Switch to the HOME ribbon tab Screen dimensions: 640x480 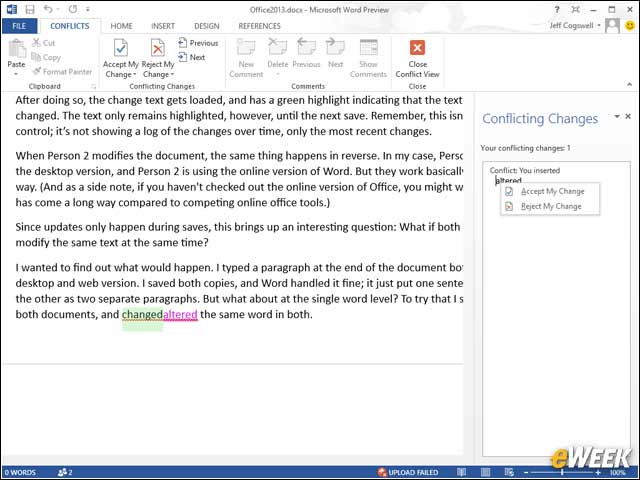click(x=121, y=26)
